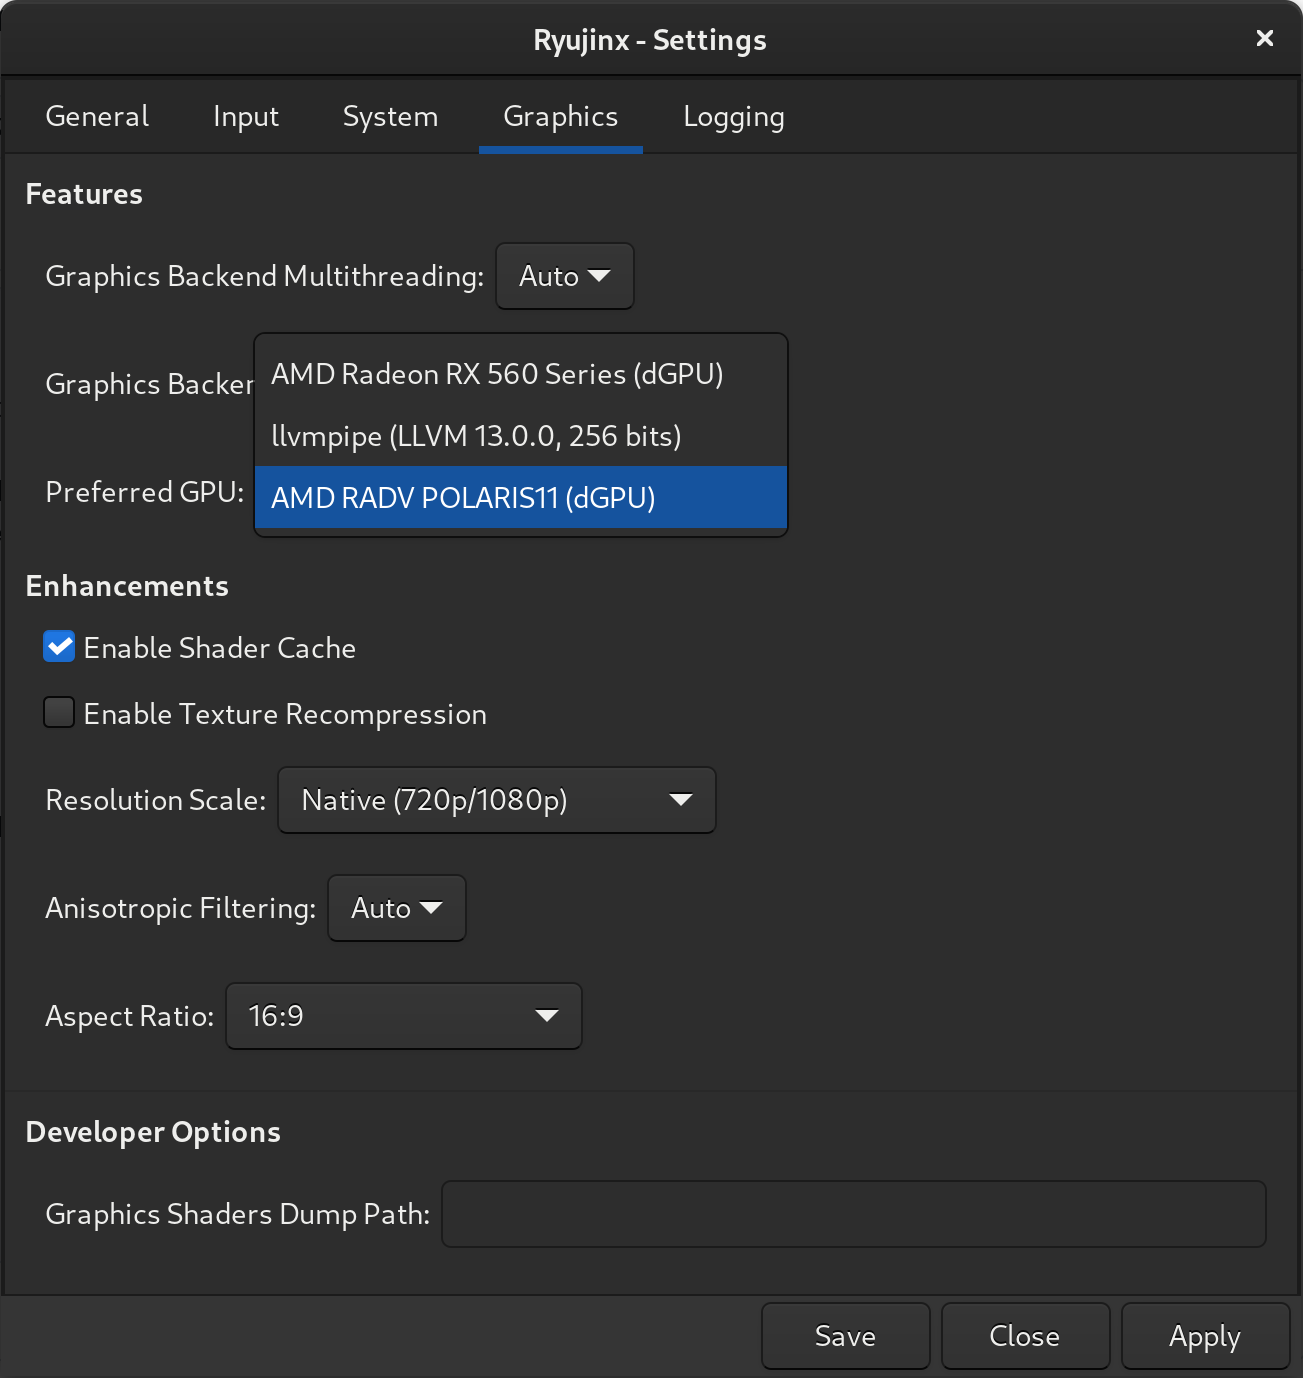
Task: Open the Aspect Ratio dropdown
Action: 404,1016
